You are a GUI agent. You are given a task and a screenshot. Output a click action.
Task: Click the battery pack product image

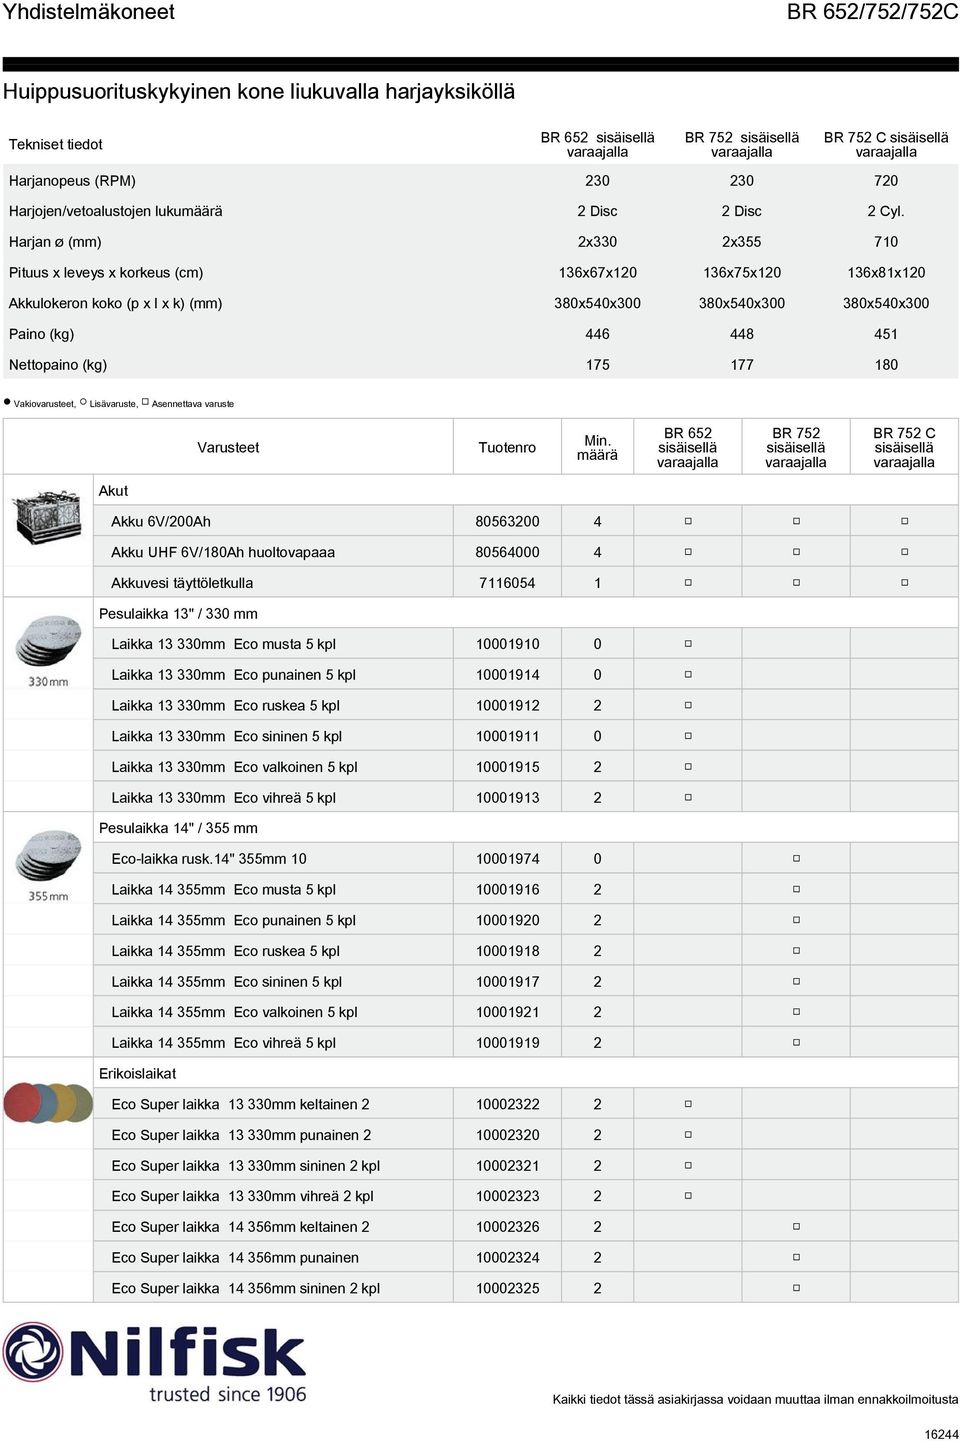(x=48, y=516)
